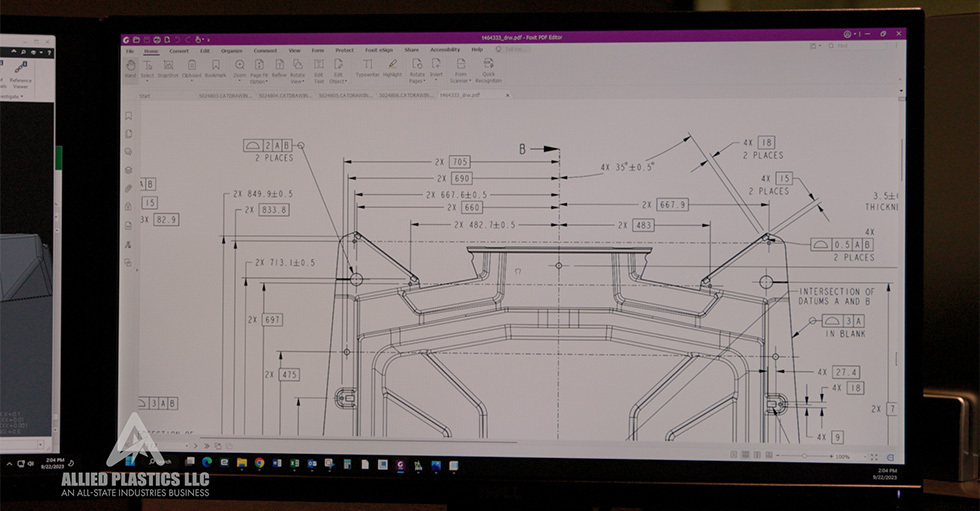Image resolution: width=980 pixels, height=511 pixels.
Task: Click the SnapShot tool icon
Action: 168,66
